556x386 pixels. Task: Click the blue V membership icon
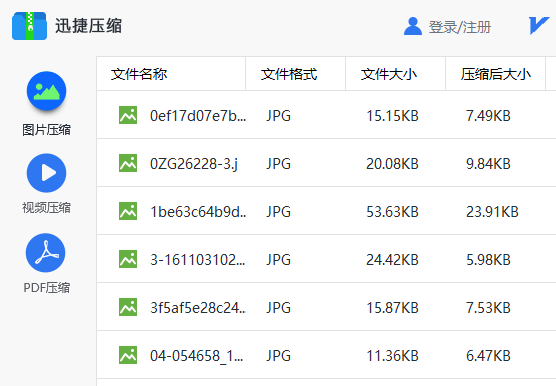tap(539, 26)
